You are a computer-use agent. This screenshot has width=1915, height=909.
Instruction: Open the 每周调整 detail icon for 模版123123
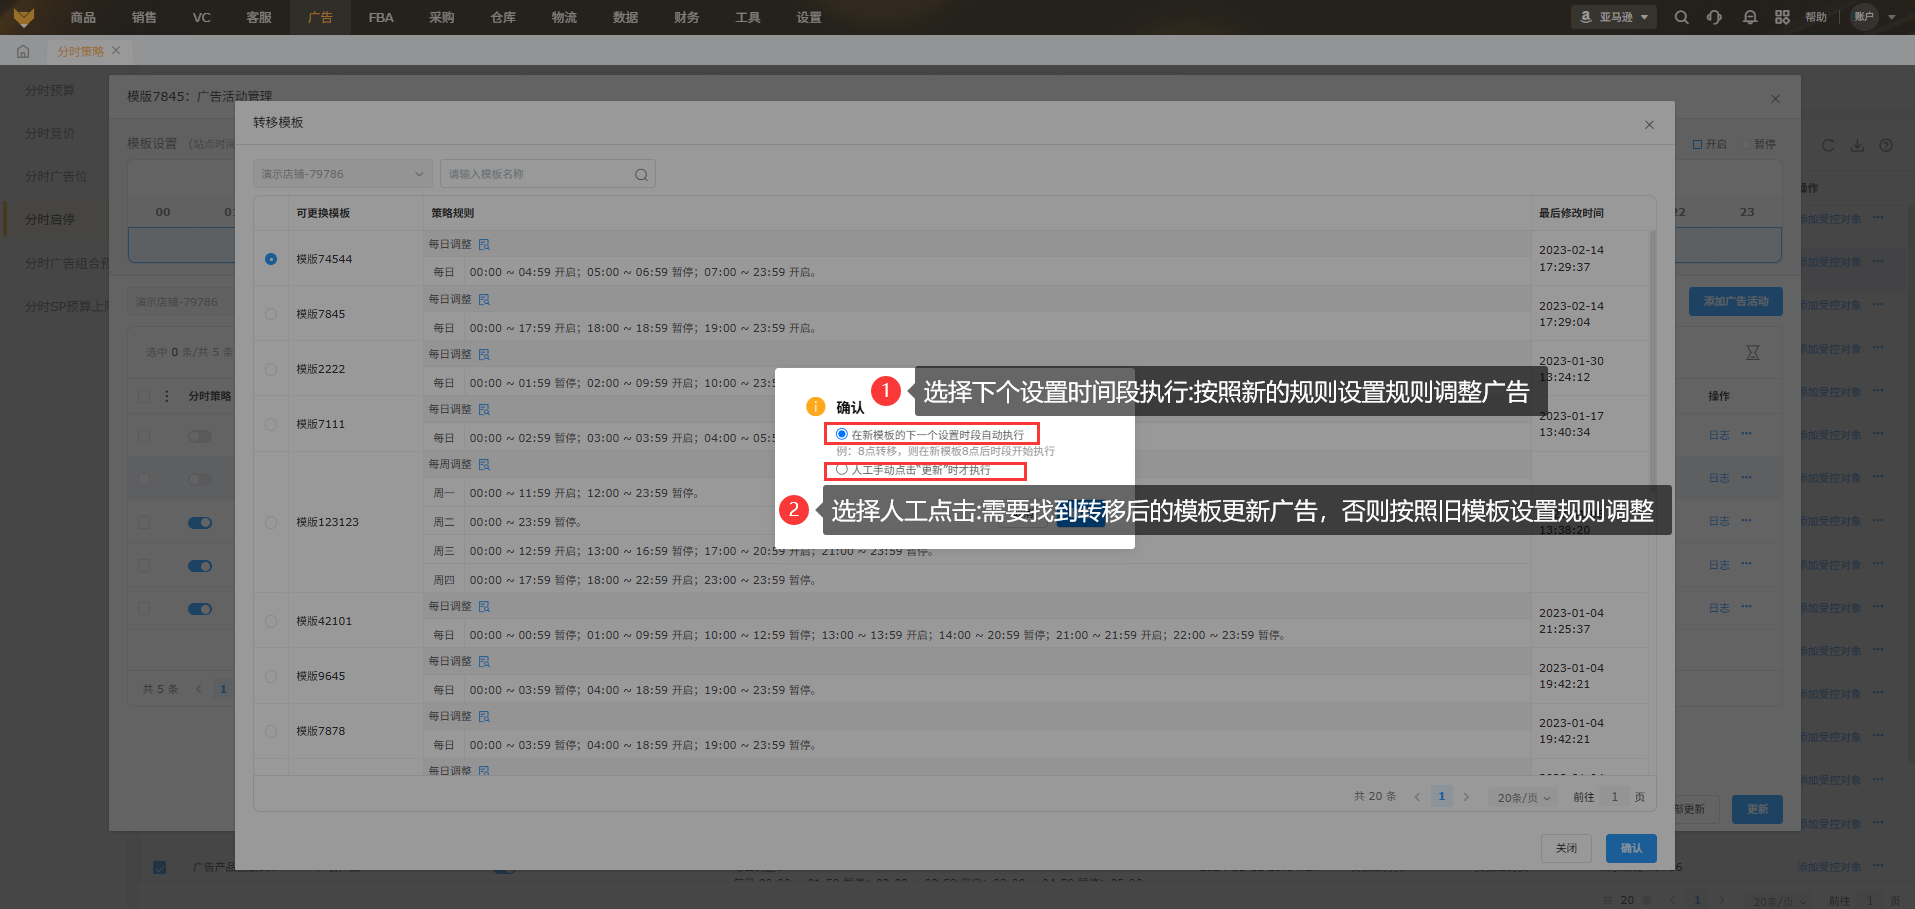coord(484,464)
